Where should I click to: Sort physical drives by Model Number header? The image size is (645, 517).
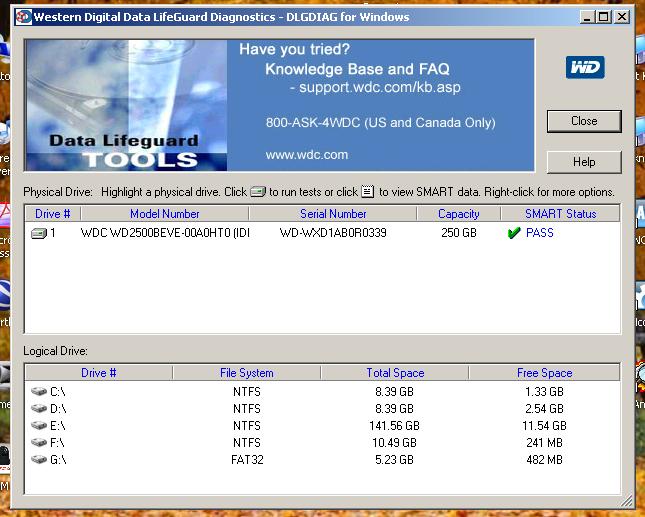pyautogui.click(x=165, y=214)
